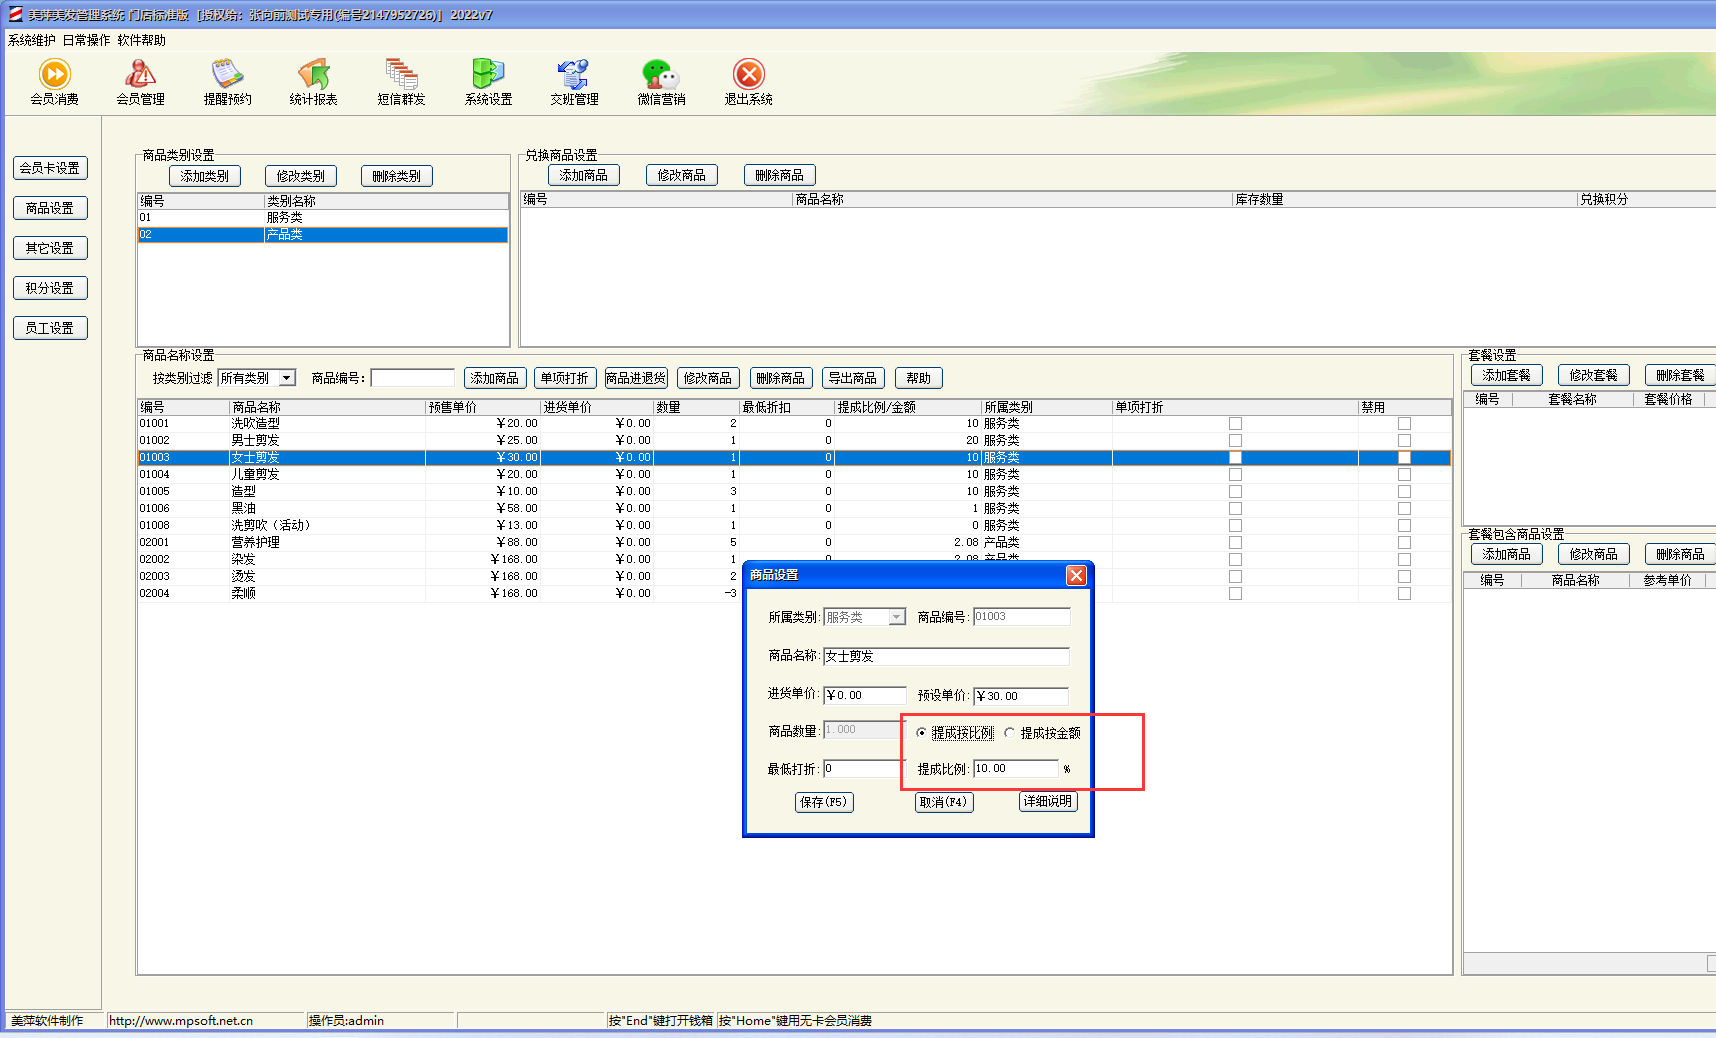Open the 系统设置 toolbar icon
Screen dimensions: 1716x1038
coord(488,82)
